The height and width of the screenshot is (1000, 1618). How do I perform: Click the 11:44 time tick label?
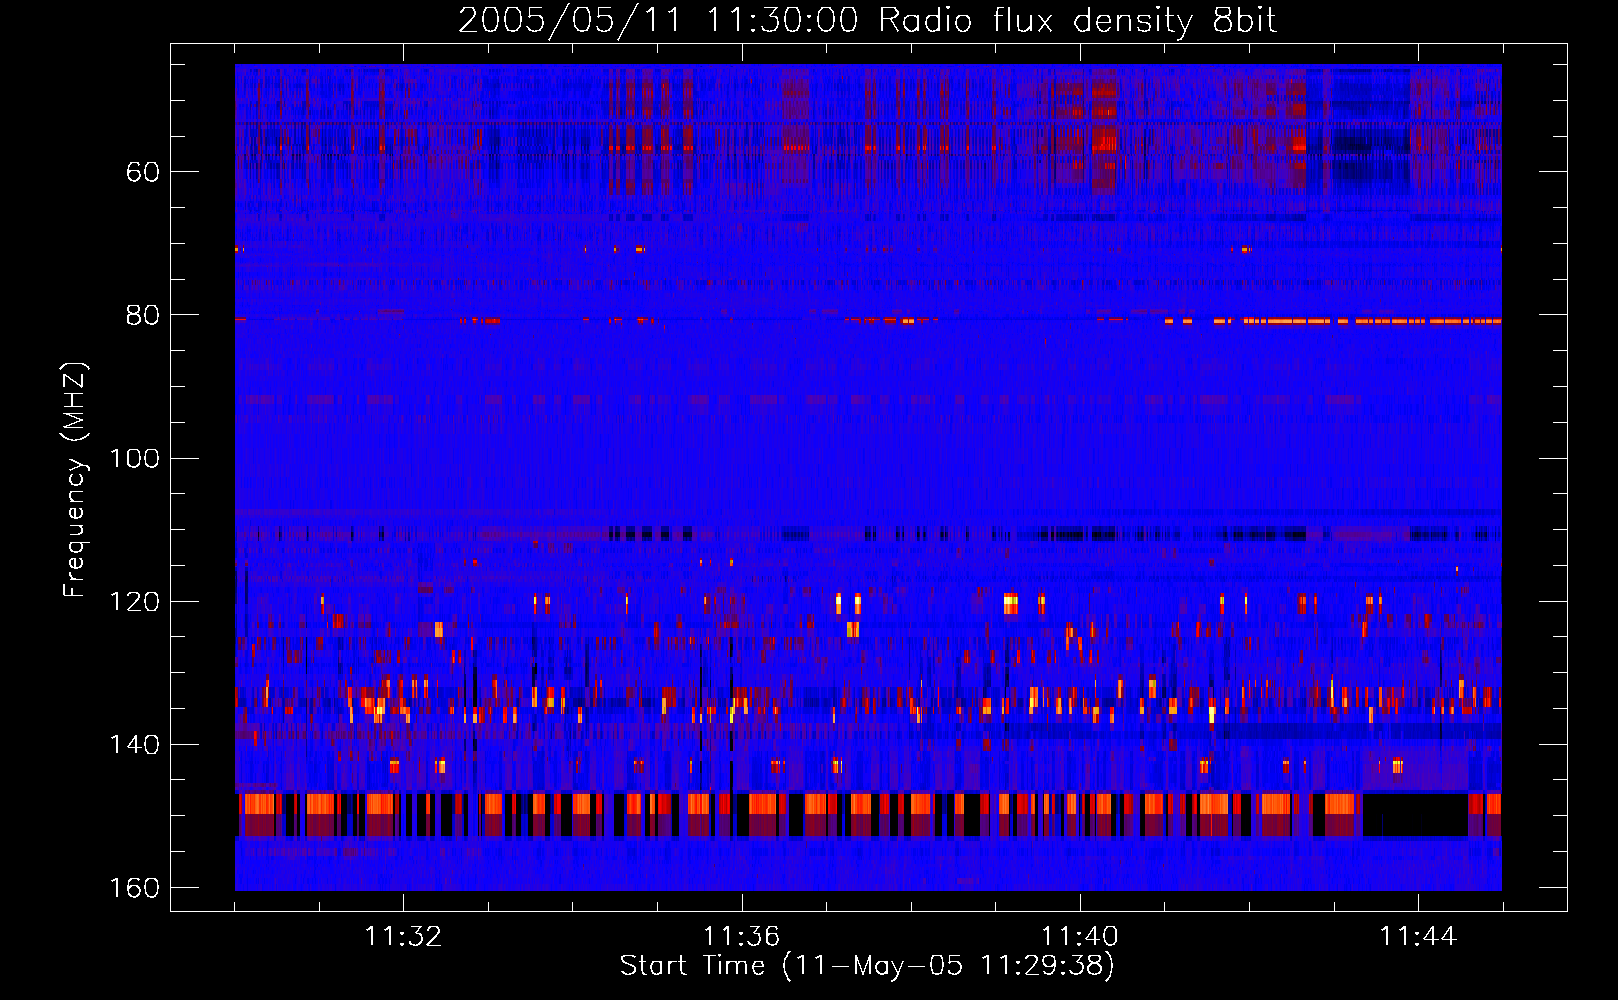pos(1418,937)
